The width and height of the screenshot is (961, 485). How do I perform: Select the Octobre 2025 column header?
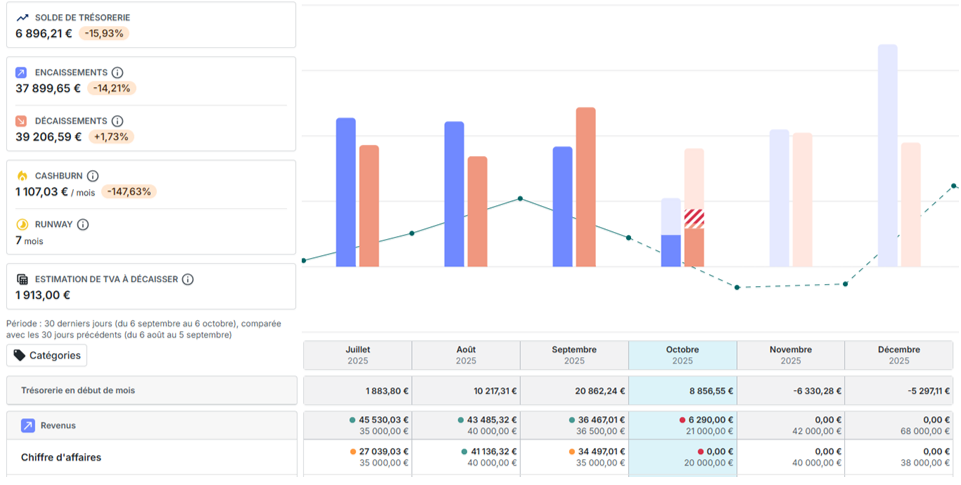coord(682,355)
